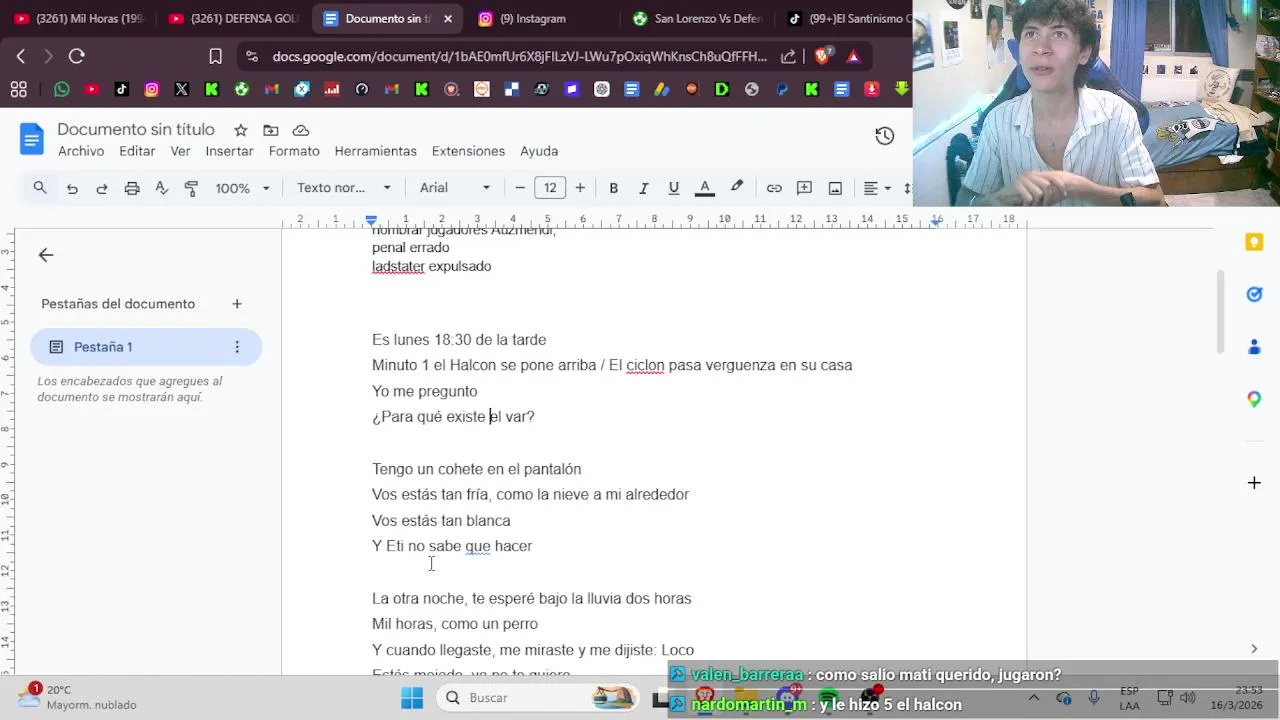Open the zoom 100% dropdown
1280x720 pixels.
(x=243, y=188)
